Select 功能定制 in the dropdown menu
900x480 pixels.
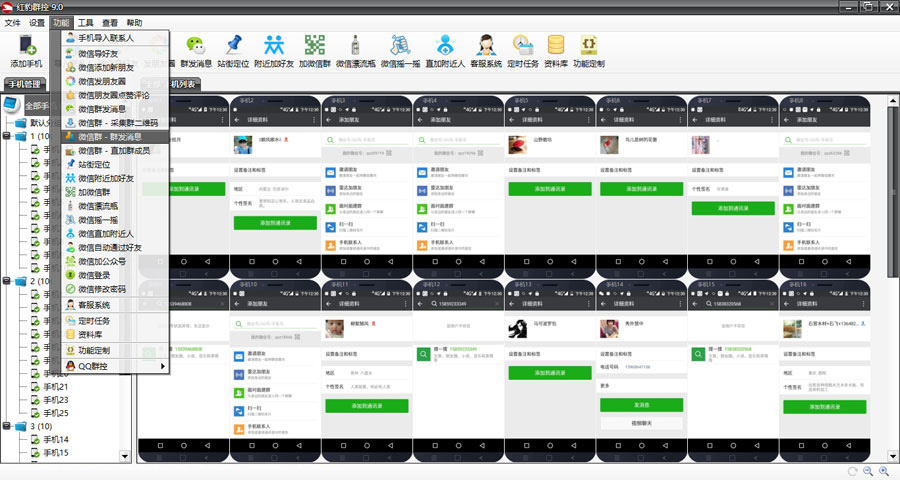coord(115,350)
